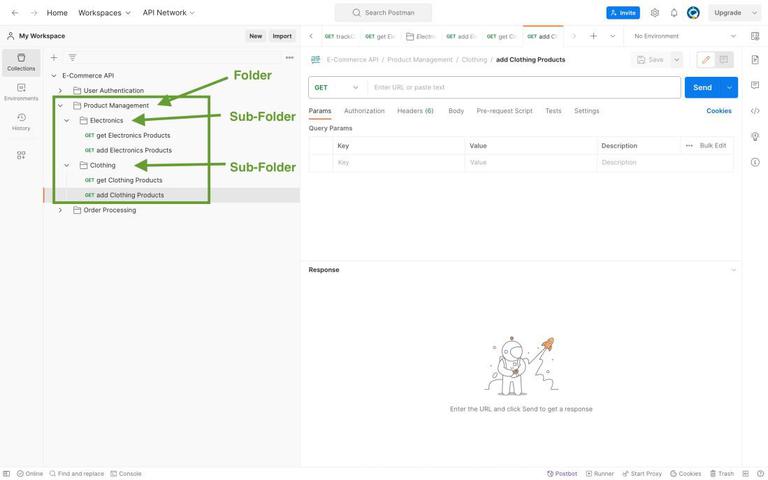Click the add new tab plus icon
Viewport: 768px width, 480px height.
pos(593,36)
